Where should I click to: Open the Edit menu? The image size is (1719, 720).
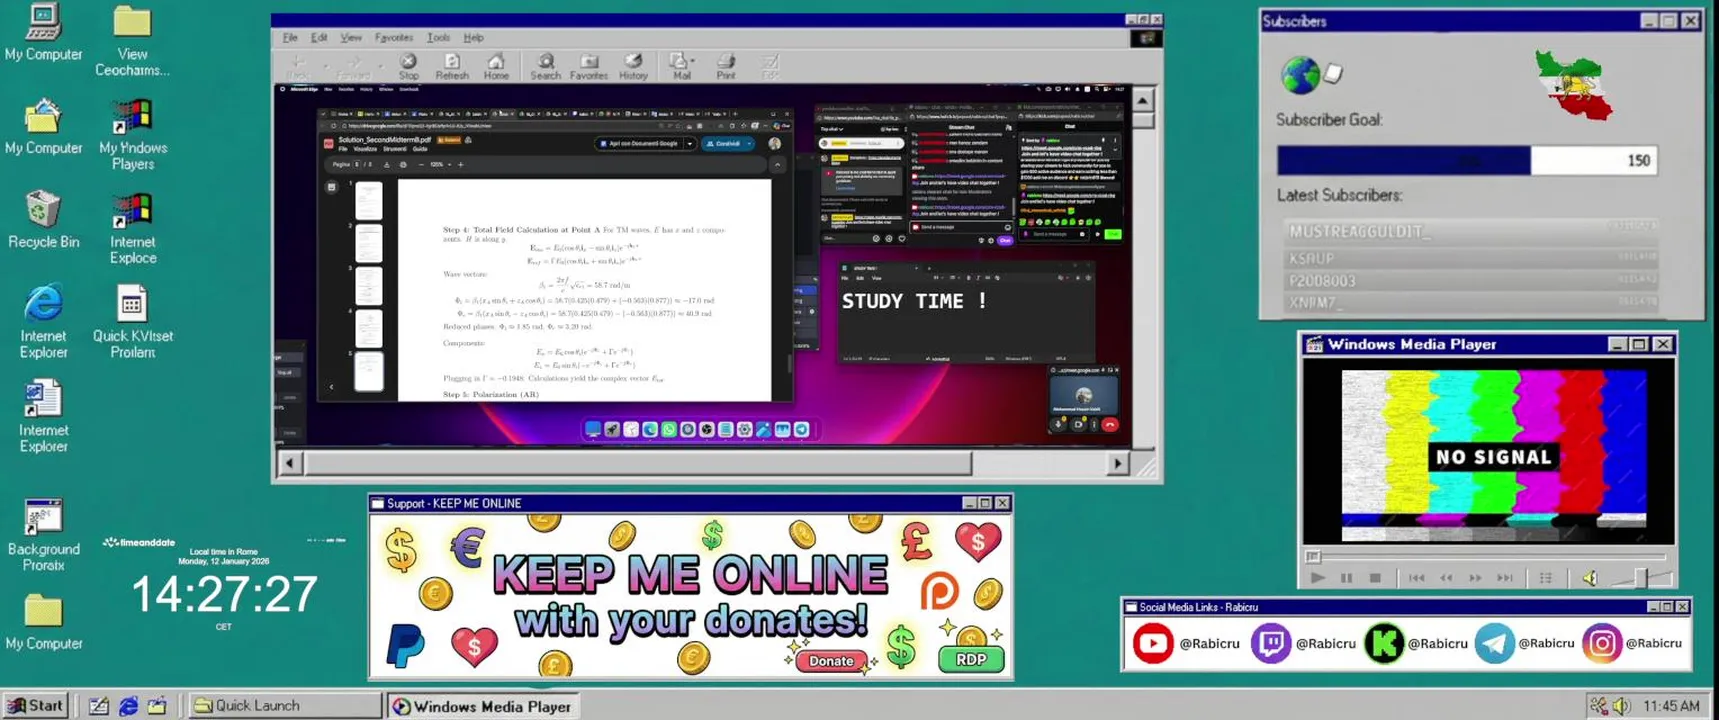319,38
